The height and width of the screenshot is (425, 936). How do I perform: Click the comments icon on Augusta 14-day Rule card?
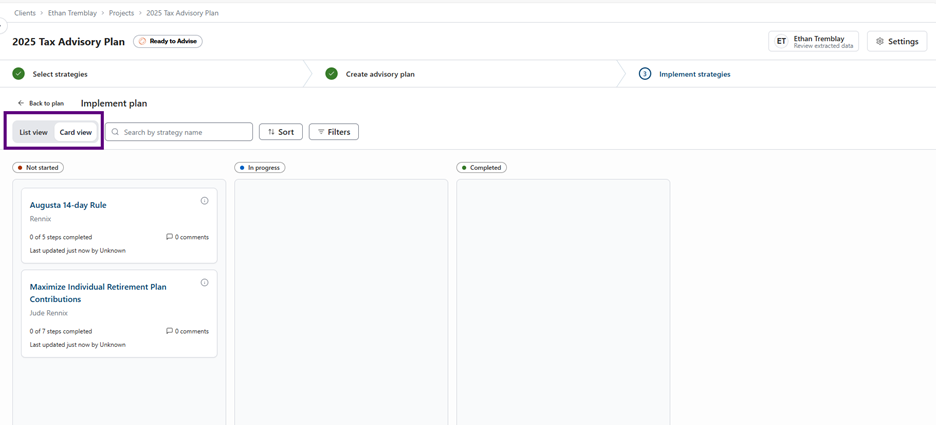click(x=170, y=237)
